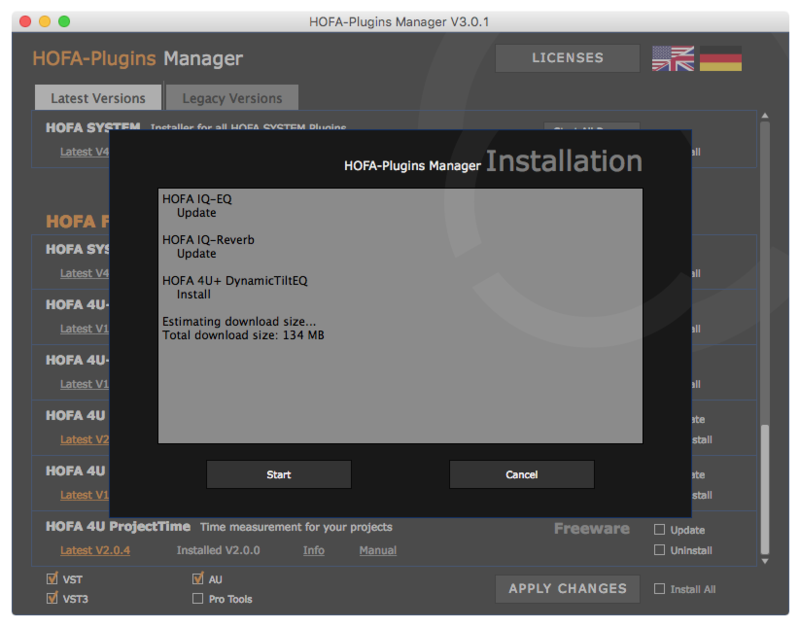Open the LICENSES button
Screen dimensions: 800x628
567,58
